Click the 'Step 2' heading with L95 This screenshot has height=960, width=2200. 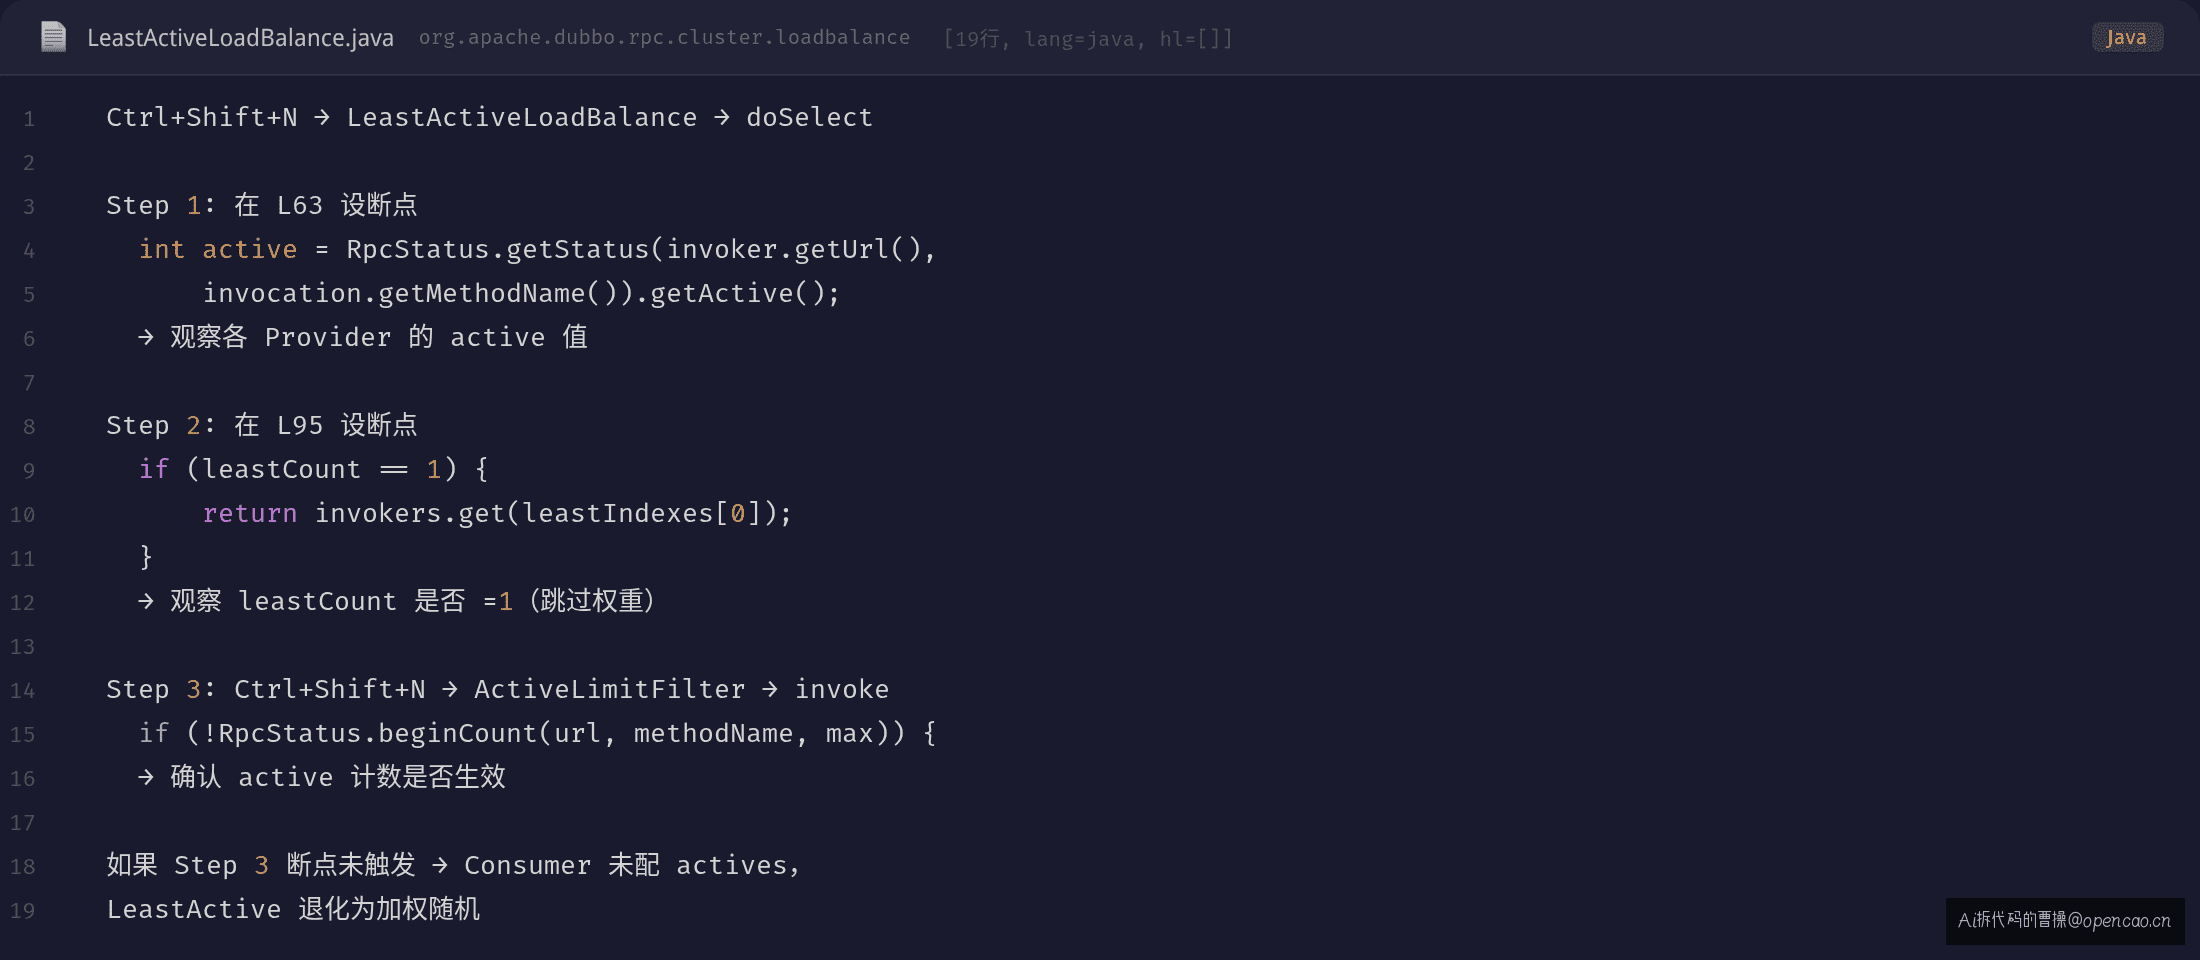click(262, 425)
